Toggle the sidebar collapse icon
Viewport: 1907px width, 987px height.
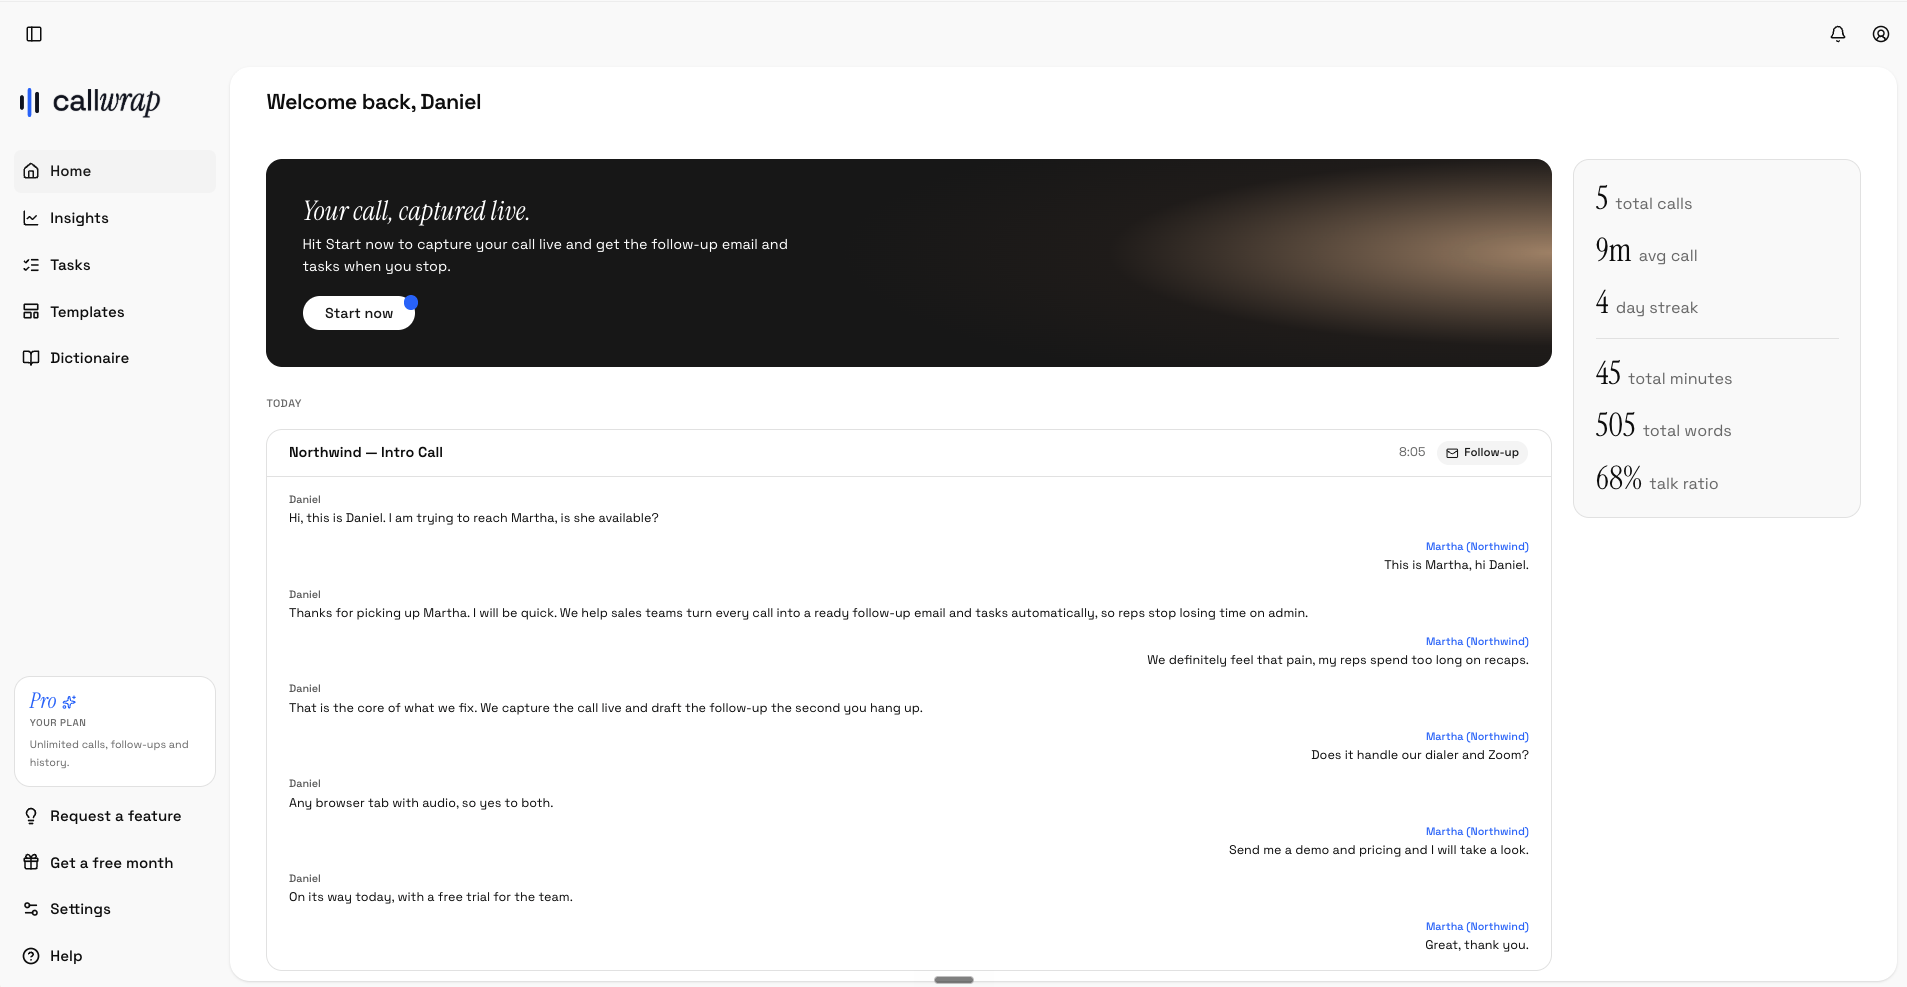(x=34, y=34)
